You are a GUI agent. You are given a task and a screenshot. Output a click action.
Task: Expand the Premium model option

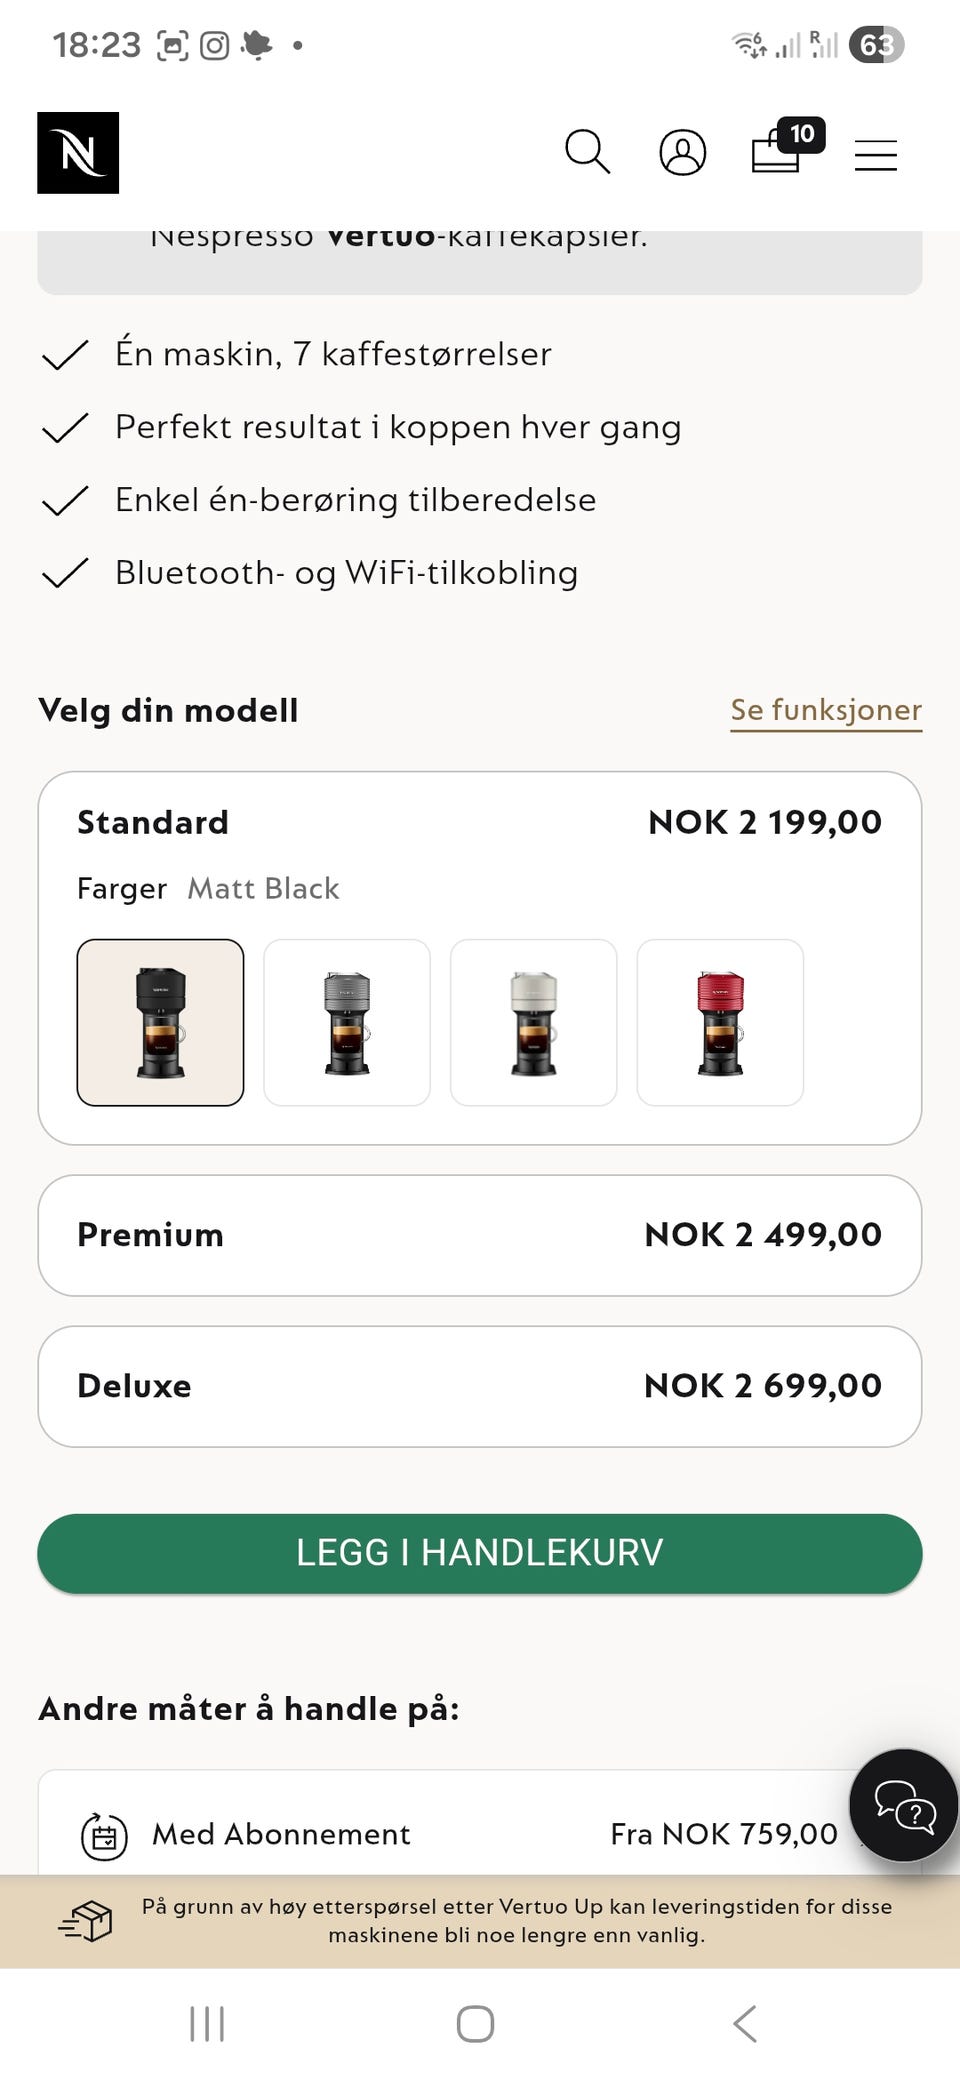[x=480, y=1235]
